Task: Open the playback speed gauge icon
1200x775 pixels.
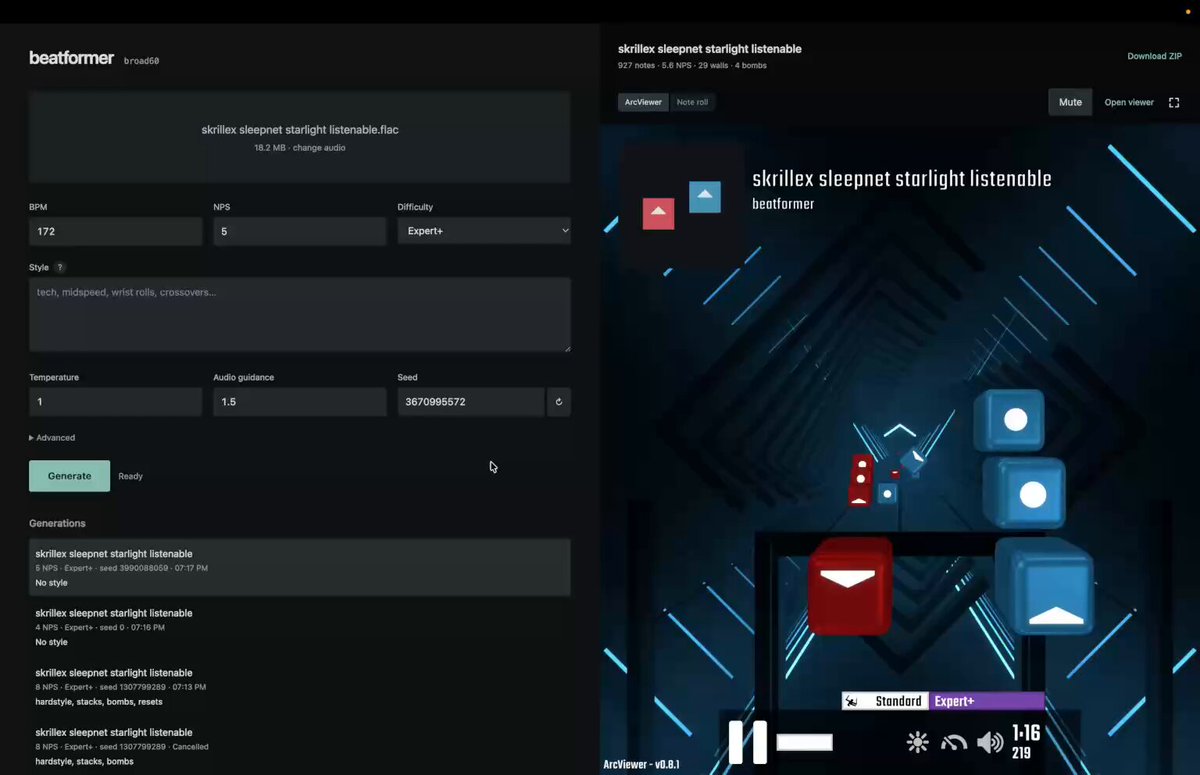Action: (954, 742)
